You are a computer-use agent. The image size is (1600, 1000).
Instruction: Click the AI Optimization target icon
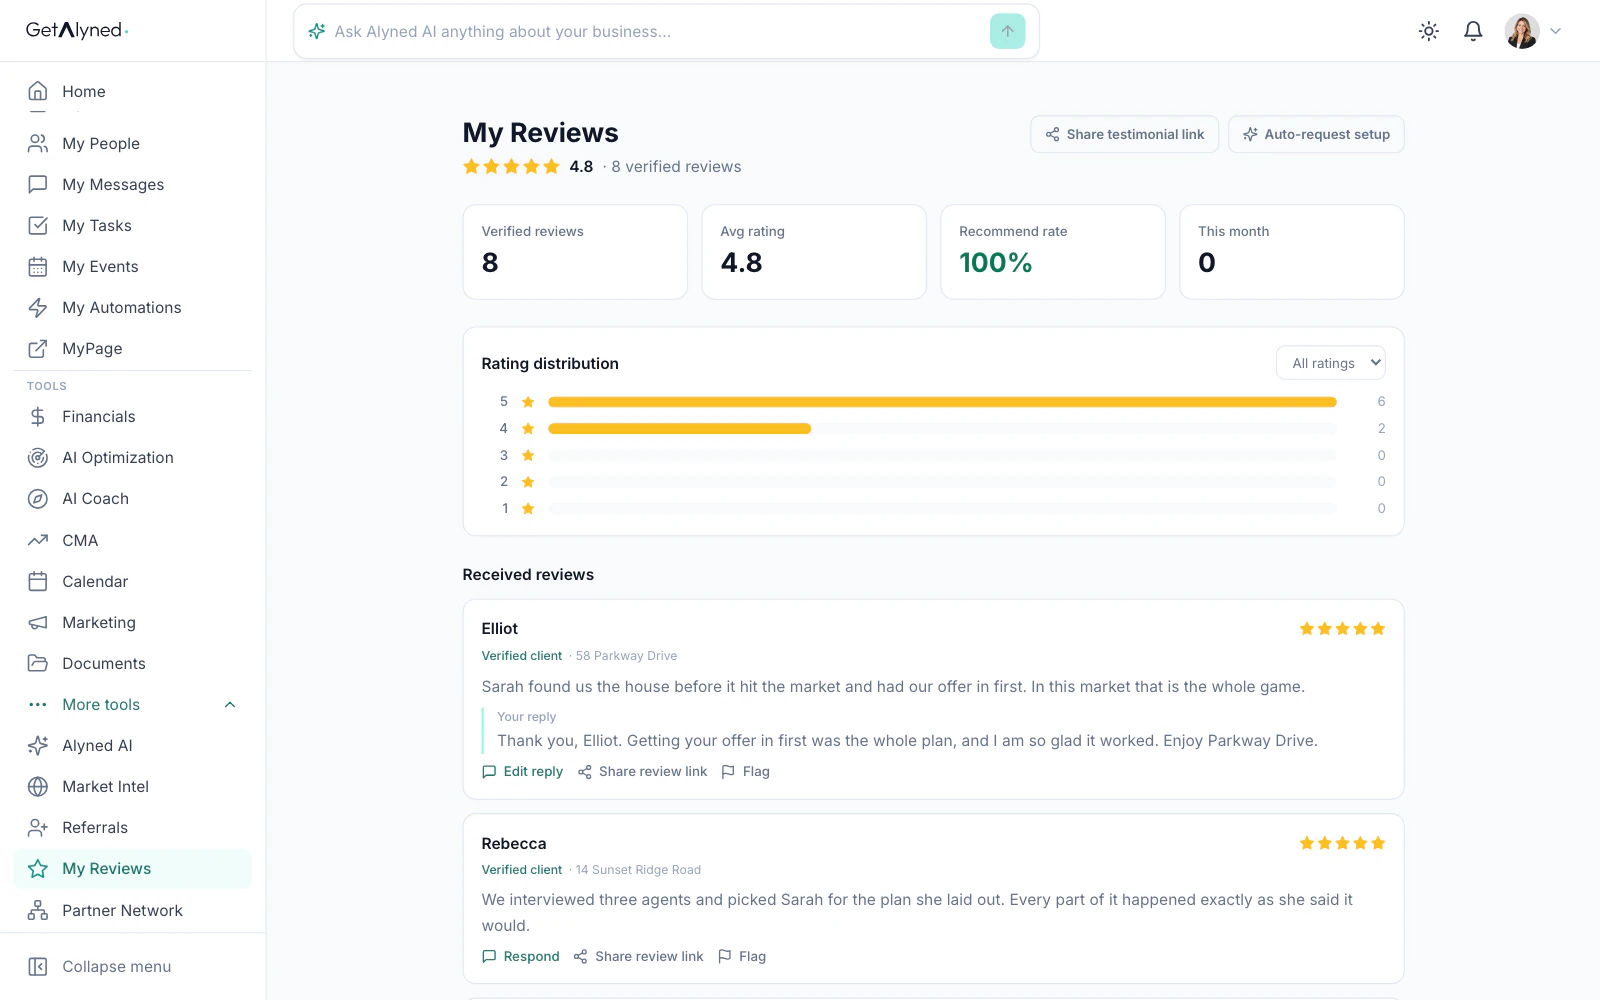click(x=38, y=457)
